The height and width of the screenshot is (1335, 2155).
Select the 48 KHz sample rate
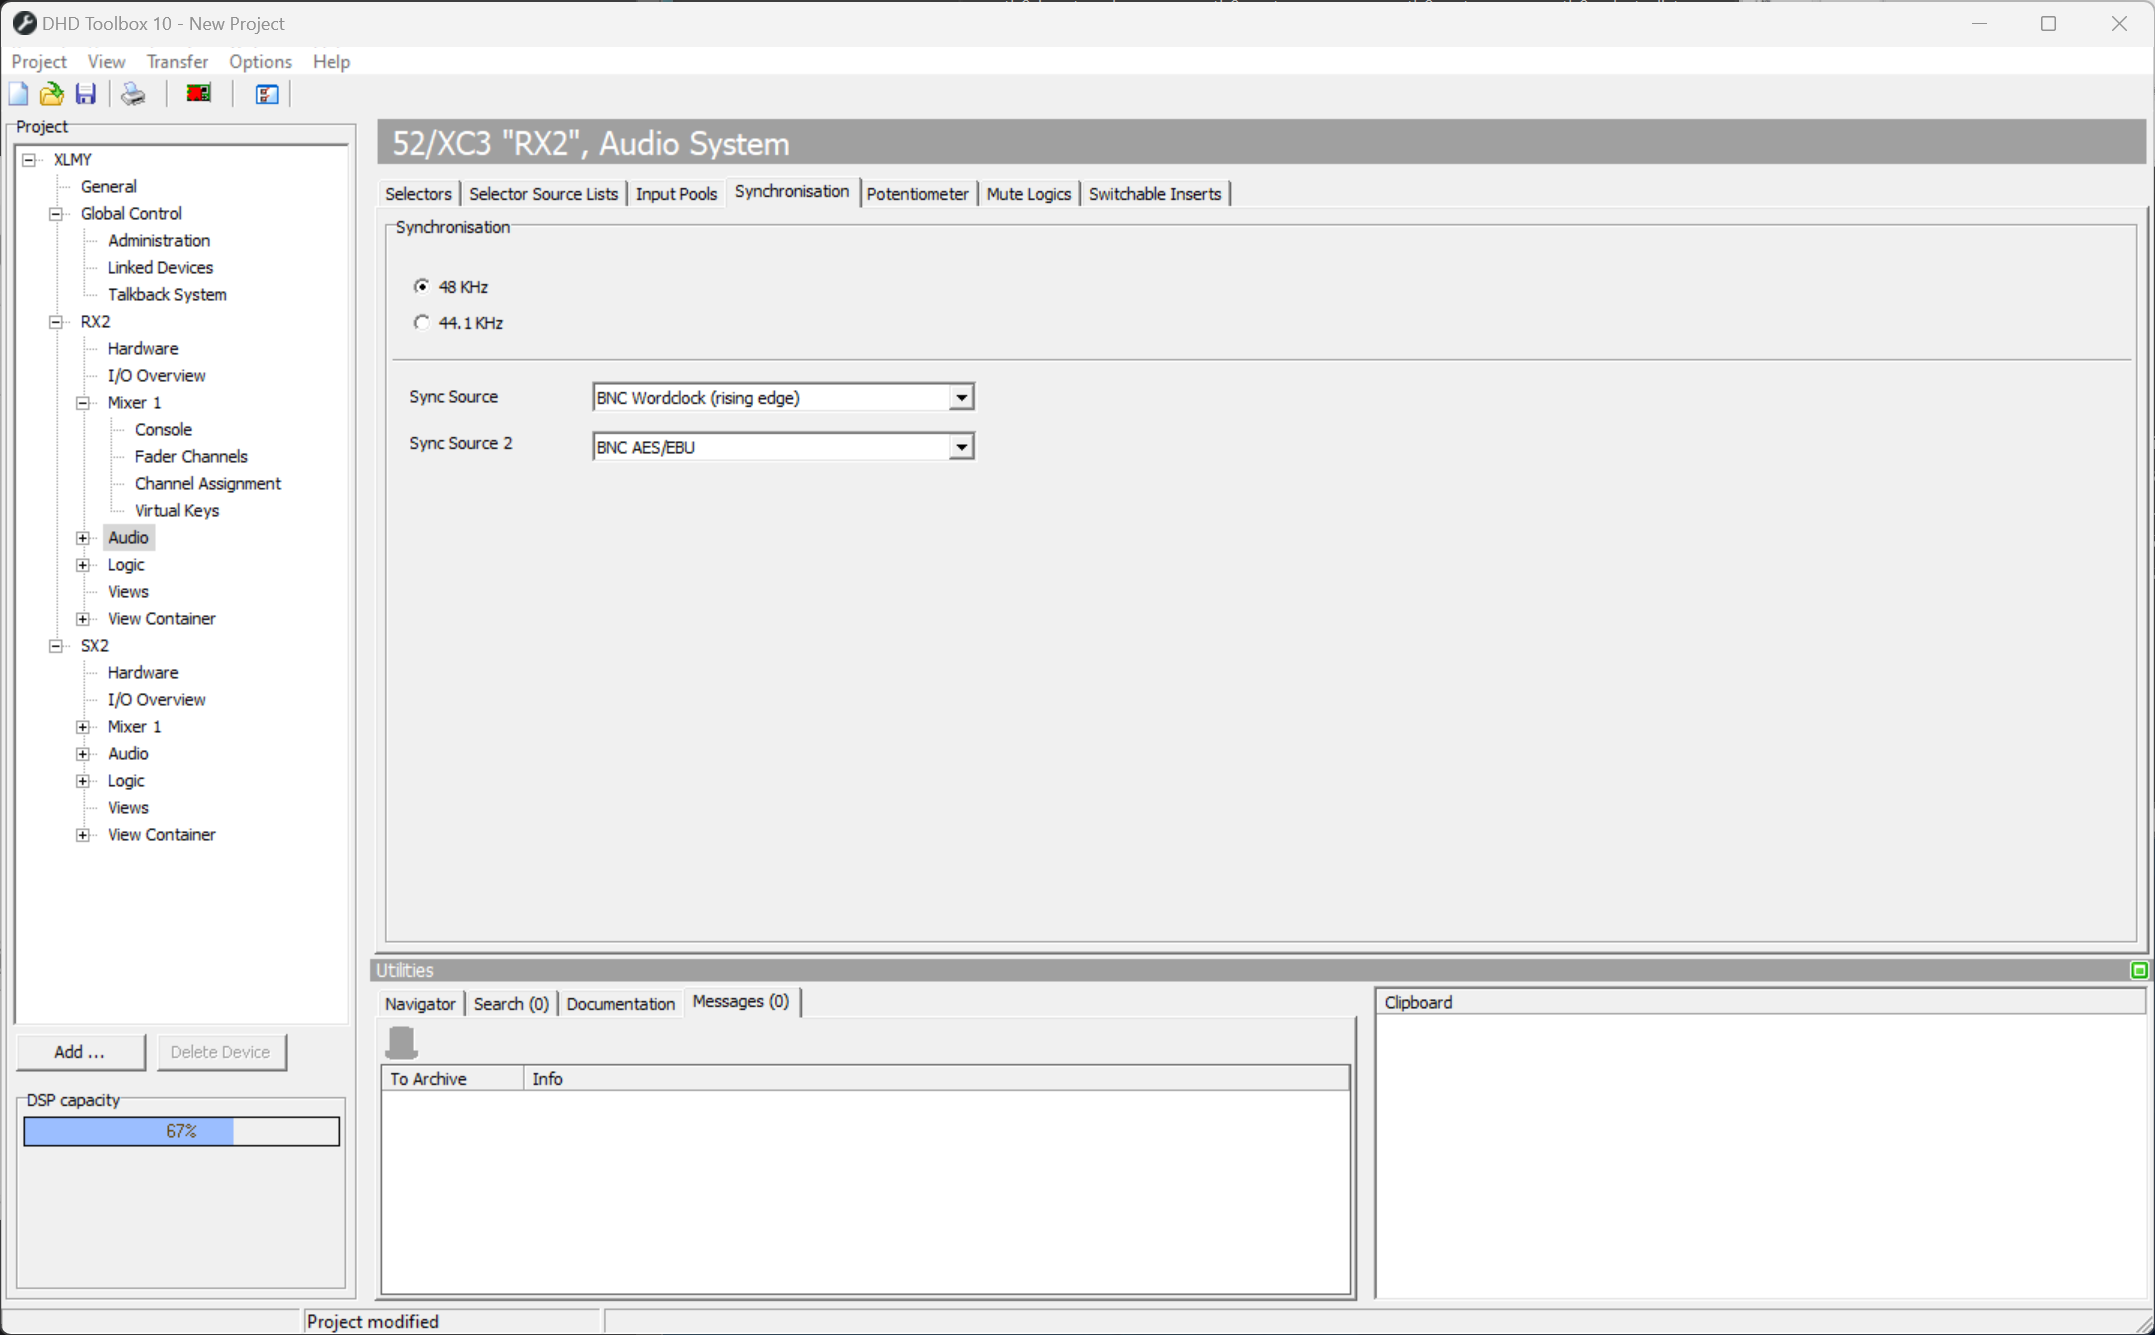coord(422,286)
